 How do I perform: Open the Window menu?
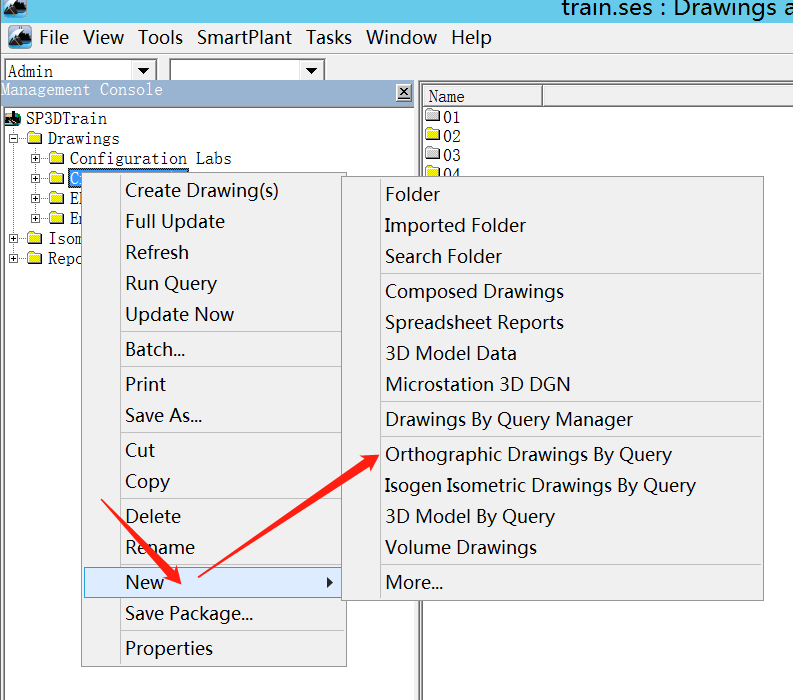coord(402,37)
